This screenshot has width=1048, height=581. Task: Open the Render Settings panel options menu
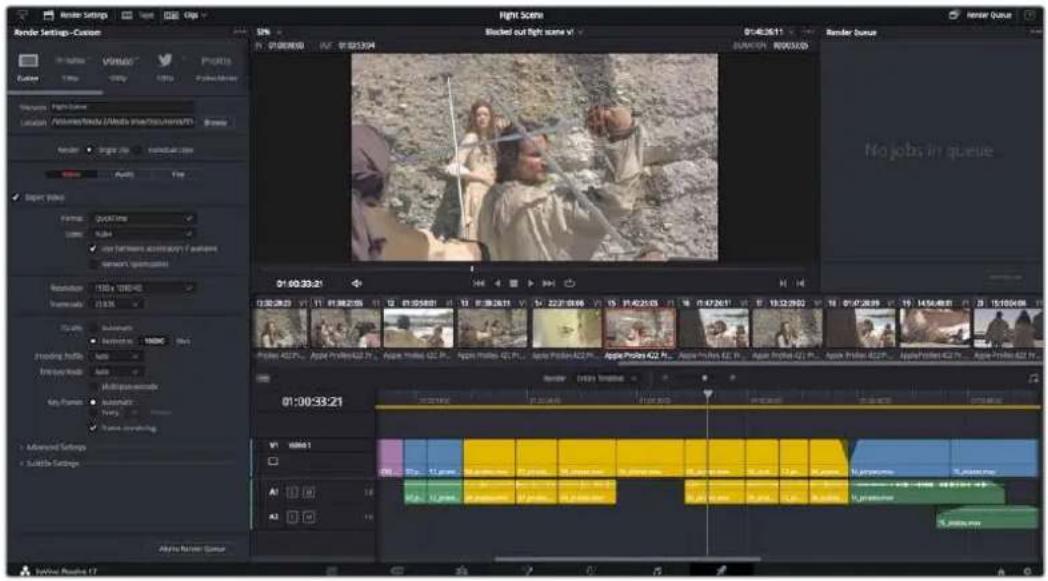pos(239,32)
